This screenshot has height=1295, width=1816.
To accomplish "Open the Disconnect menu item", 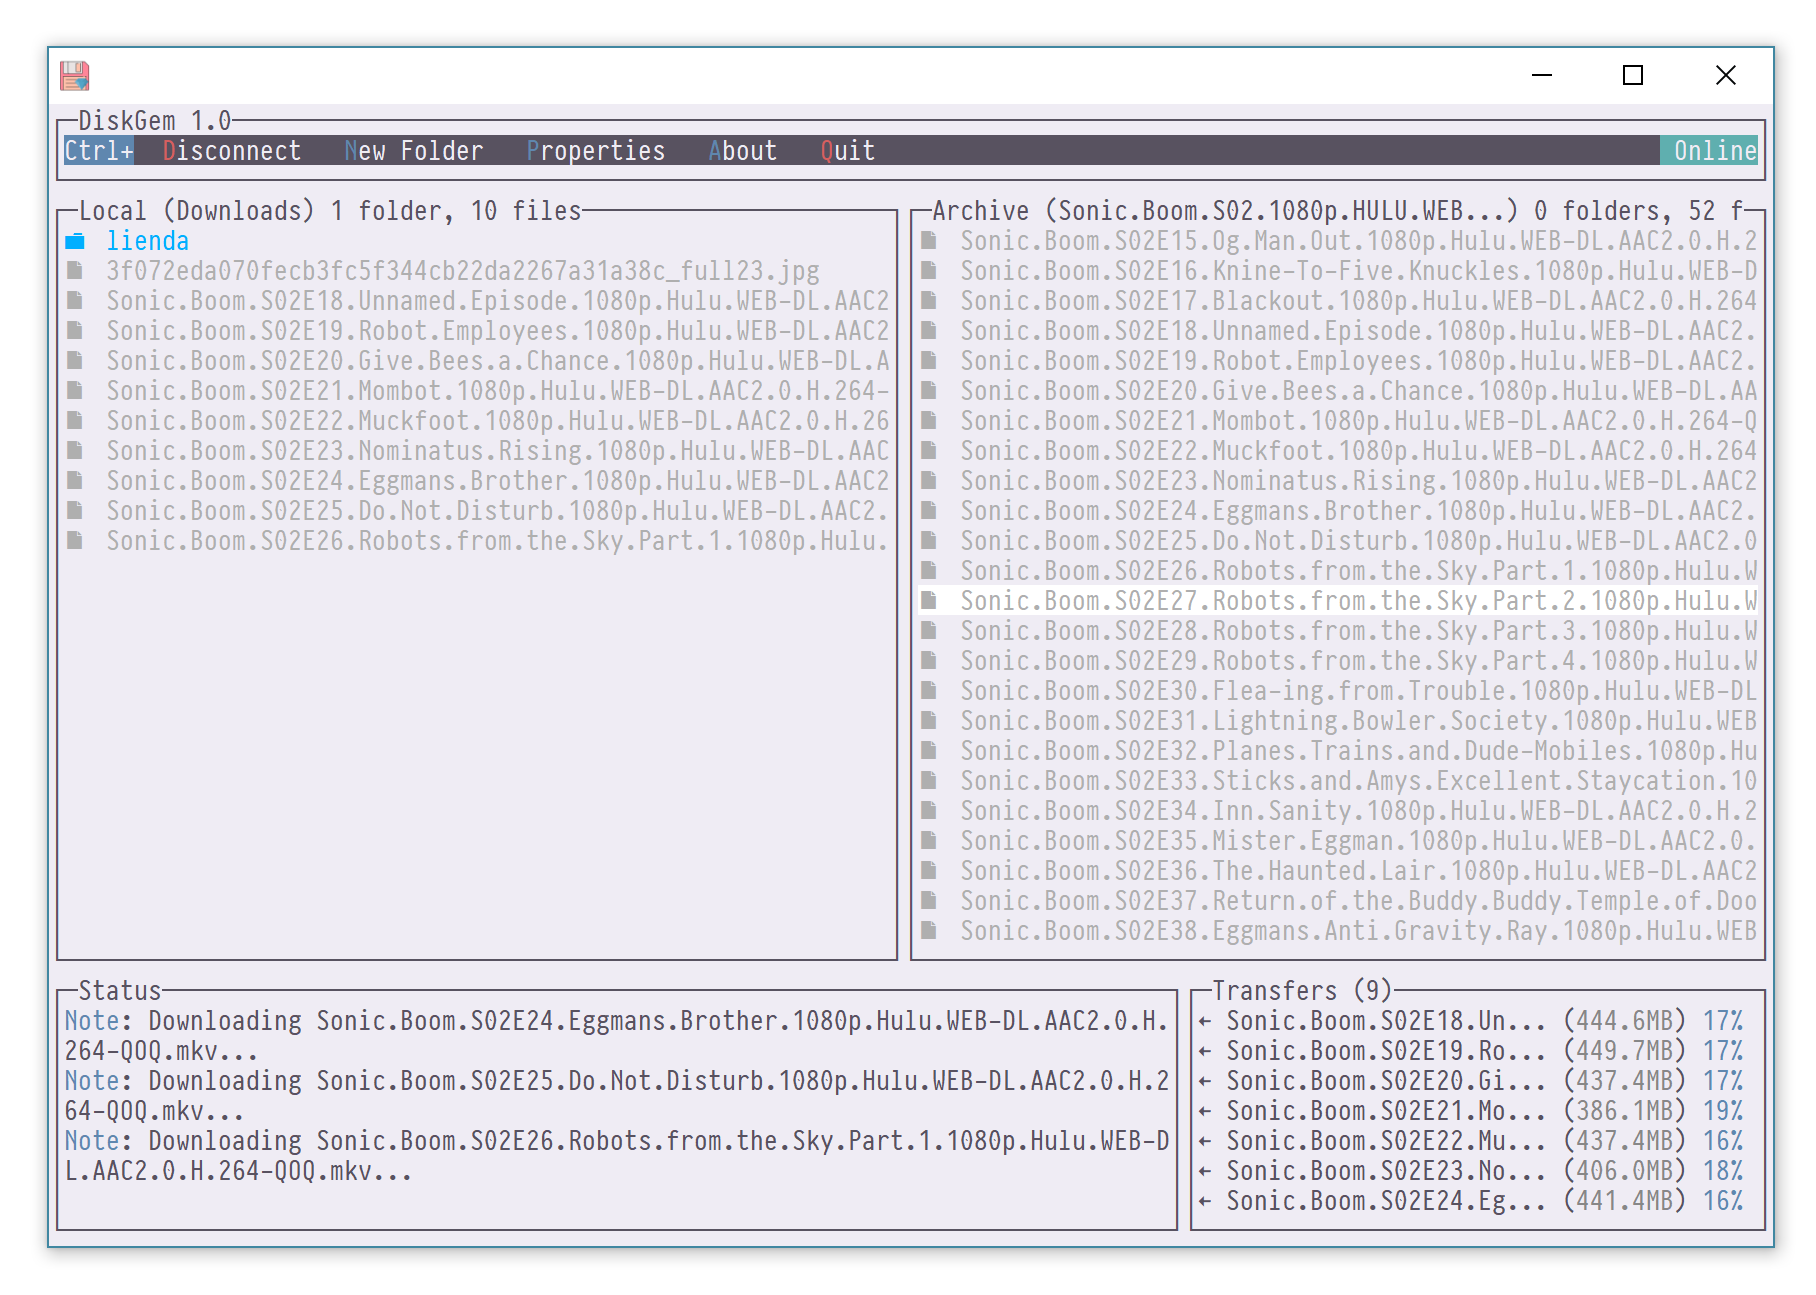I will pyautogui.click(x=231, y=151).
